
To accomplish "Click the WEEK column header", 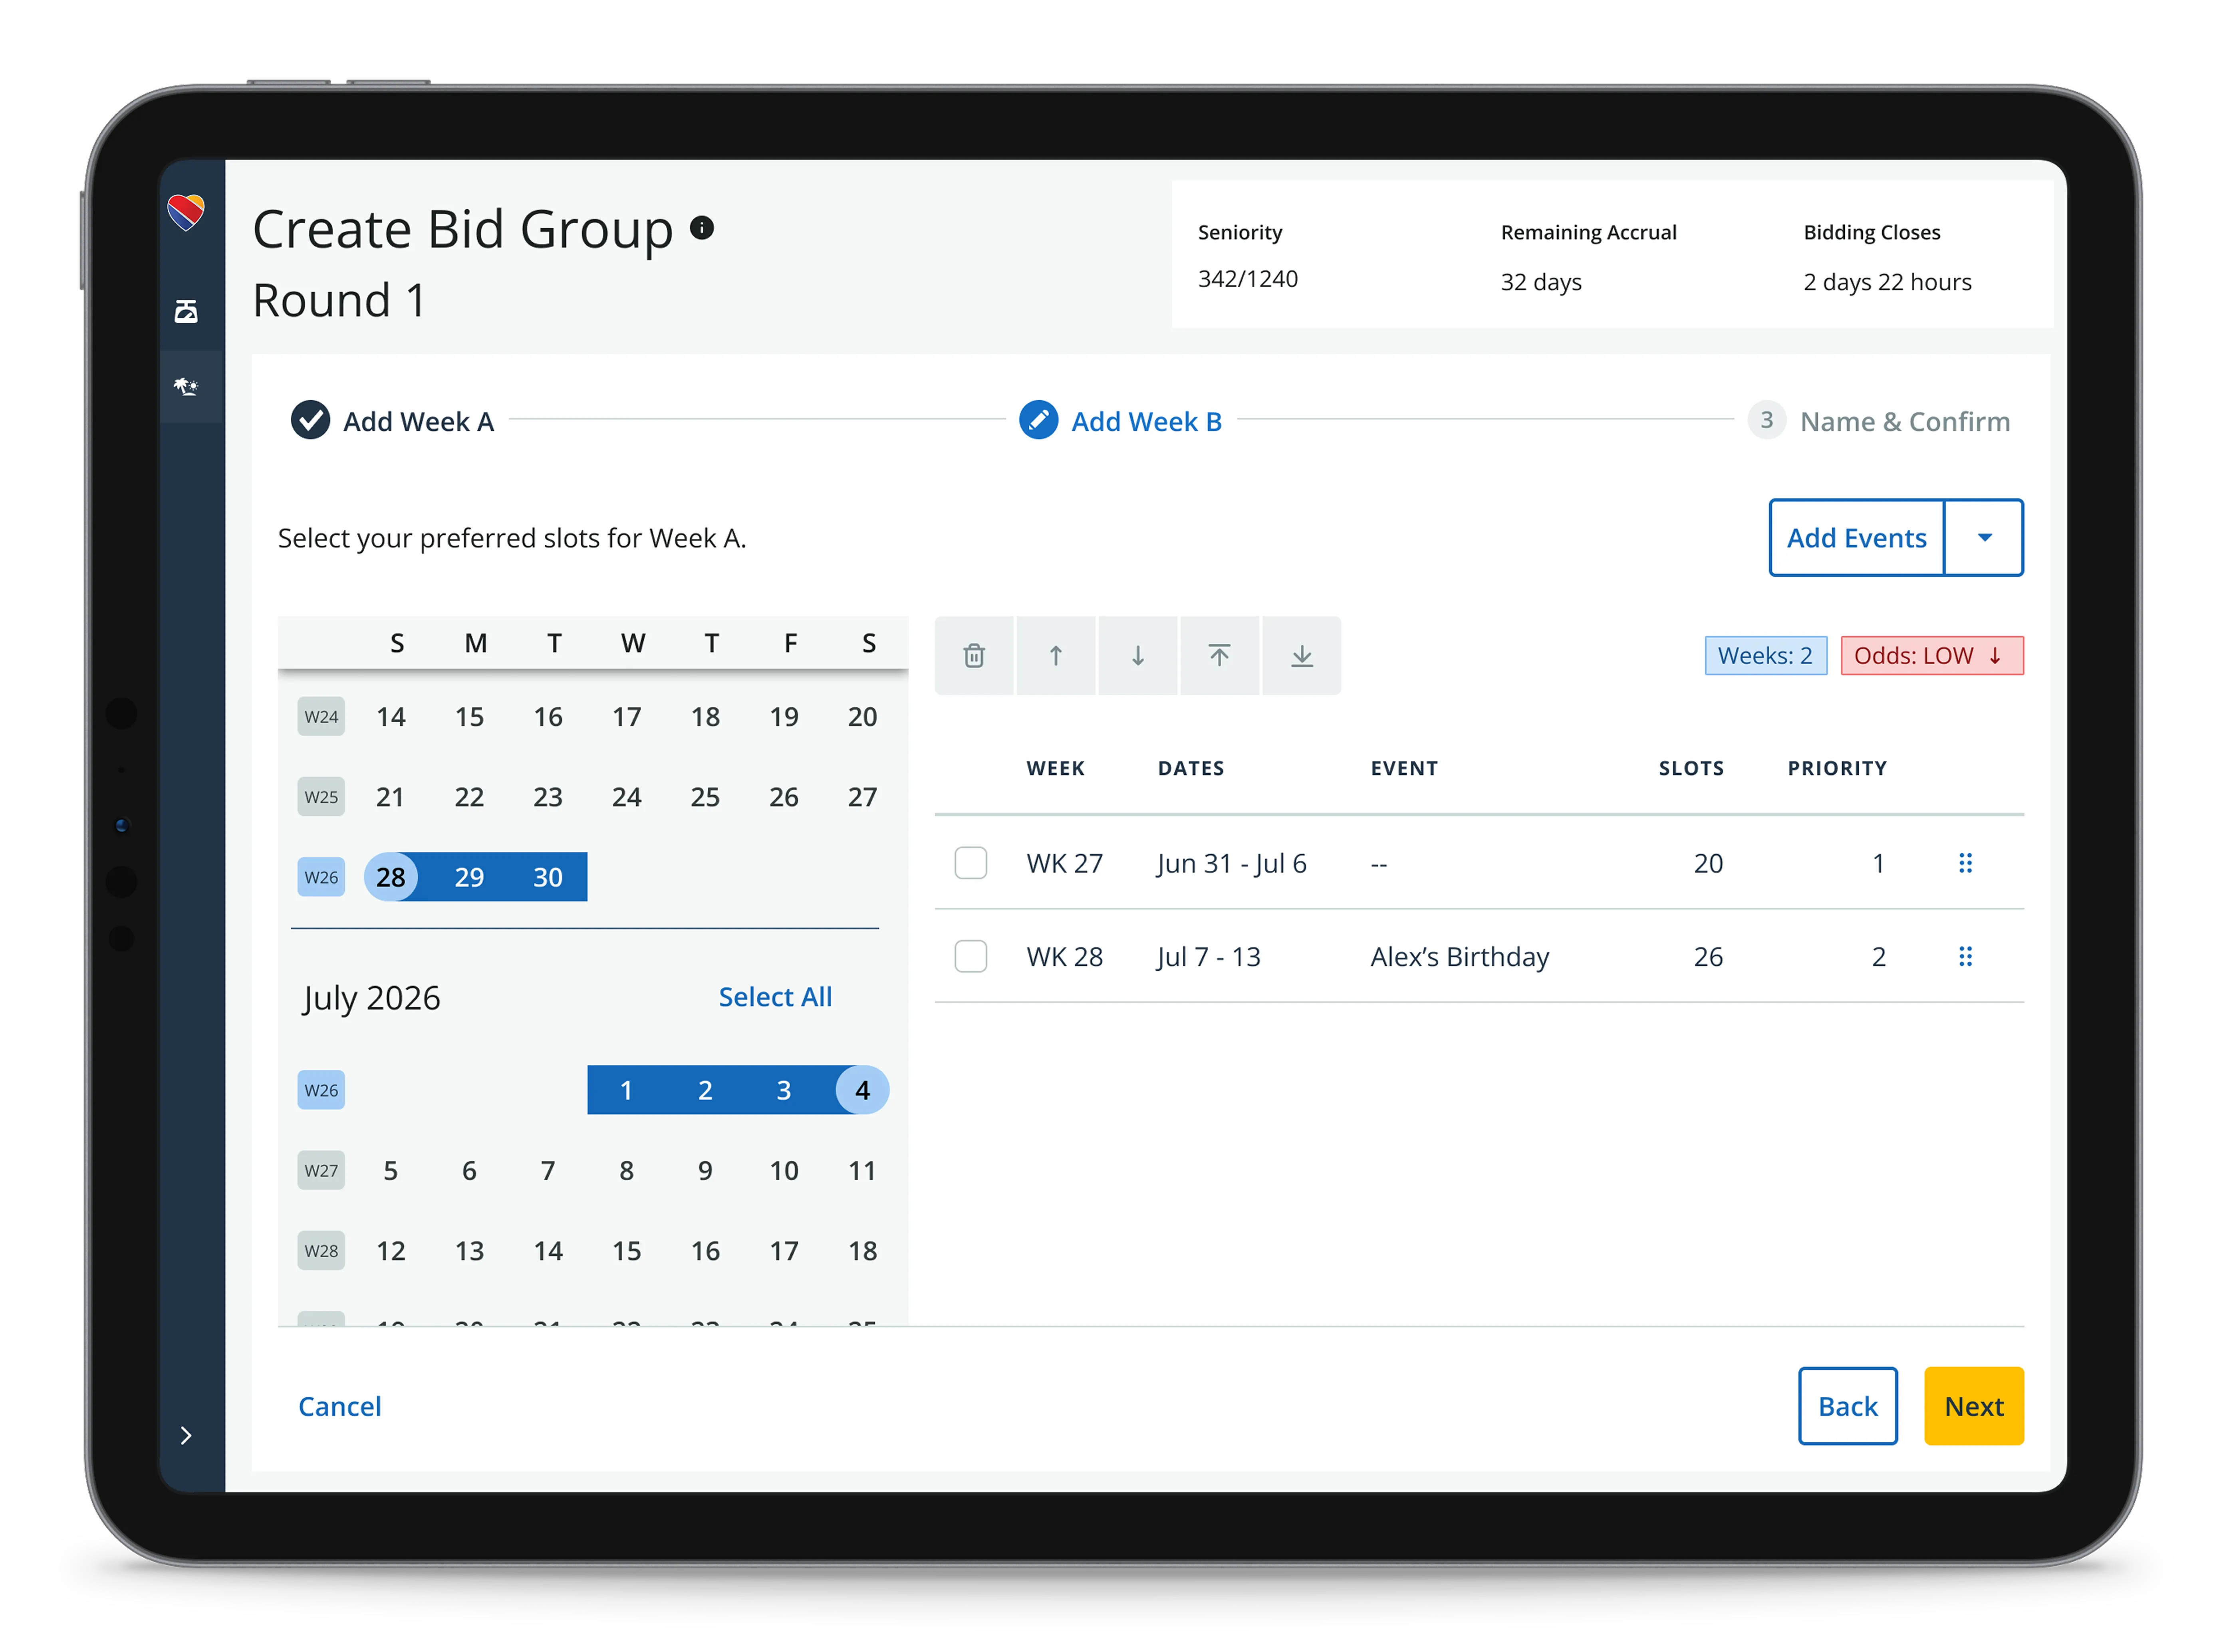I will (1055, 768).
